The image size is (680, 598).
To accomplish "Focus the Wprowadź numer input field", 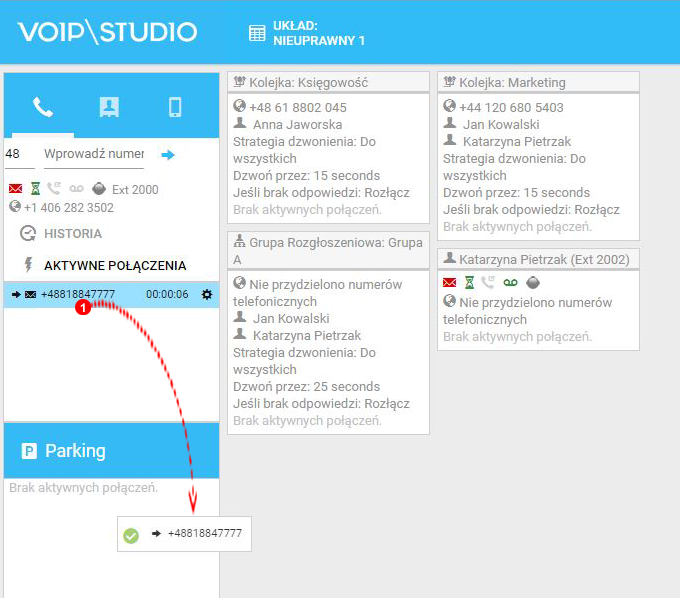I will tap(94, 154).
